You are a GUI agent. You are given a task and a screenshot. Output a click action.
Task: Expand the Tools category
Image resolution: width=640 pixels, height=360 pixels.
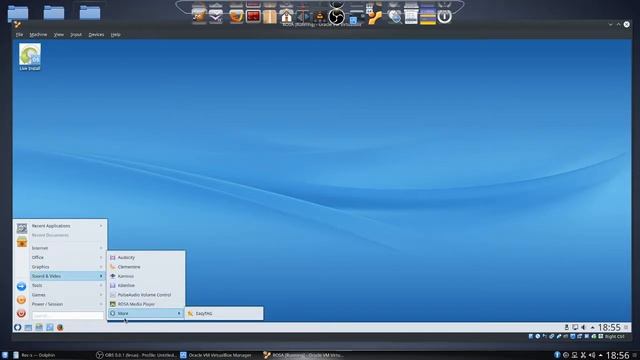tap(67, 285)
